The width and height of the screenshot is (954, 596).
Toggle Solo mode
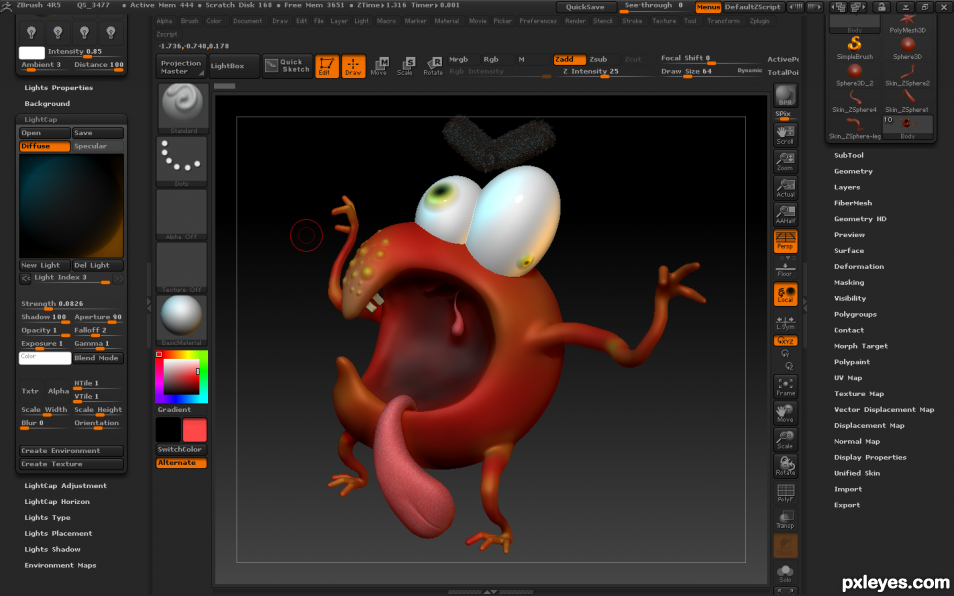coord(785,572)
